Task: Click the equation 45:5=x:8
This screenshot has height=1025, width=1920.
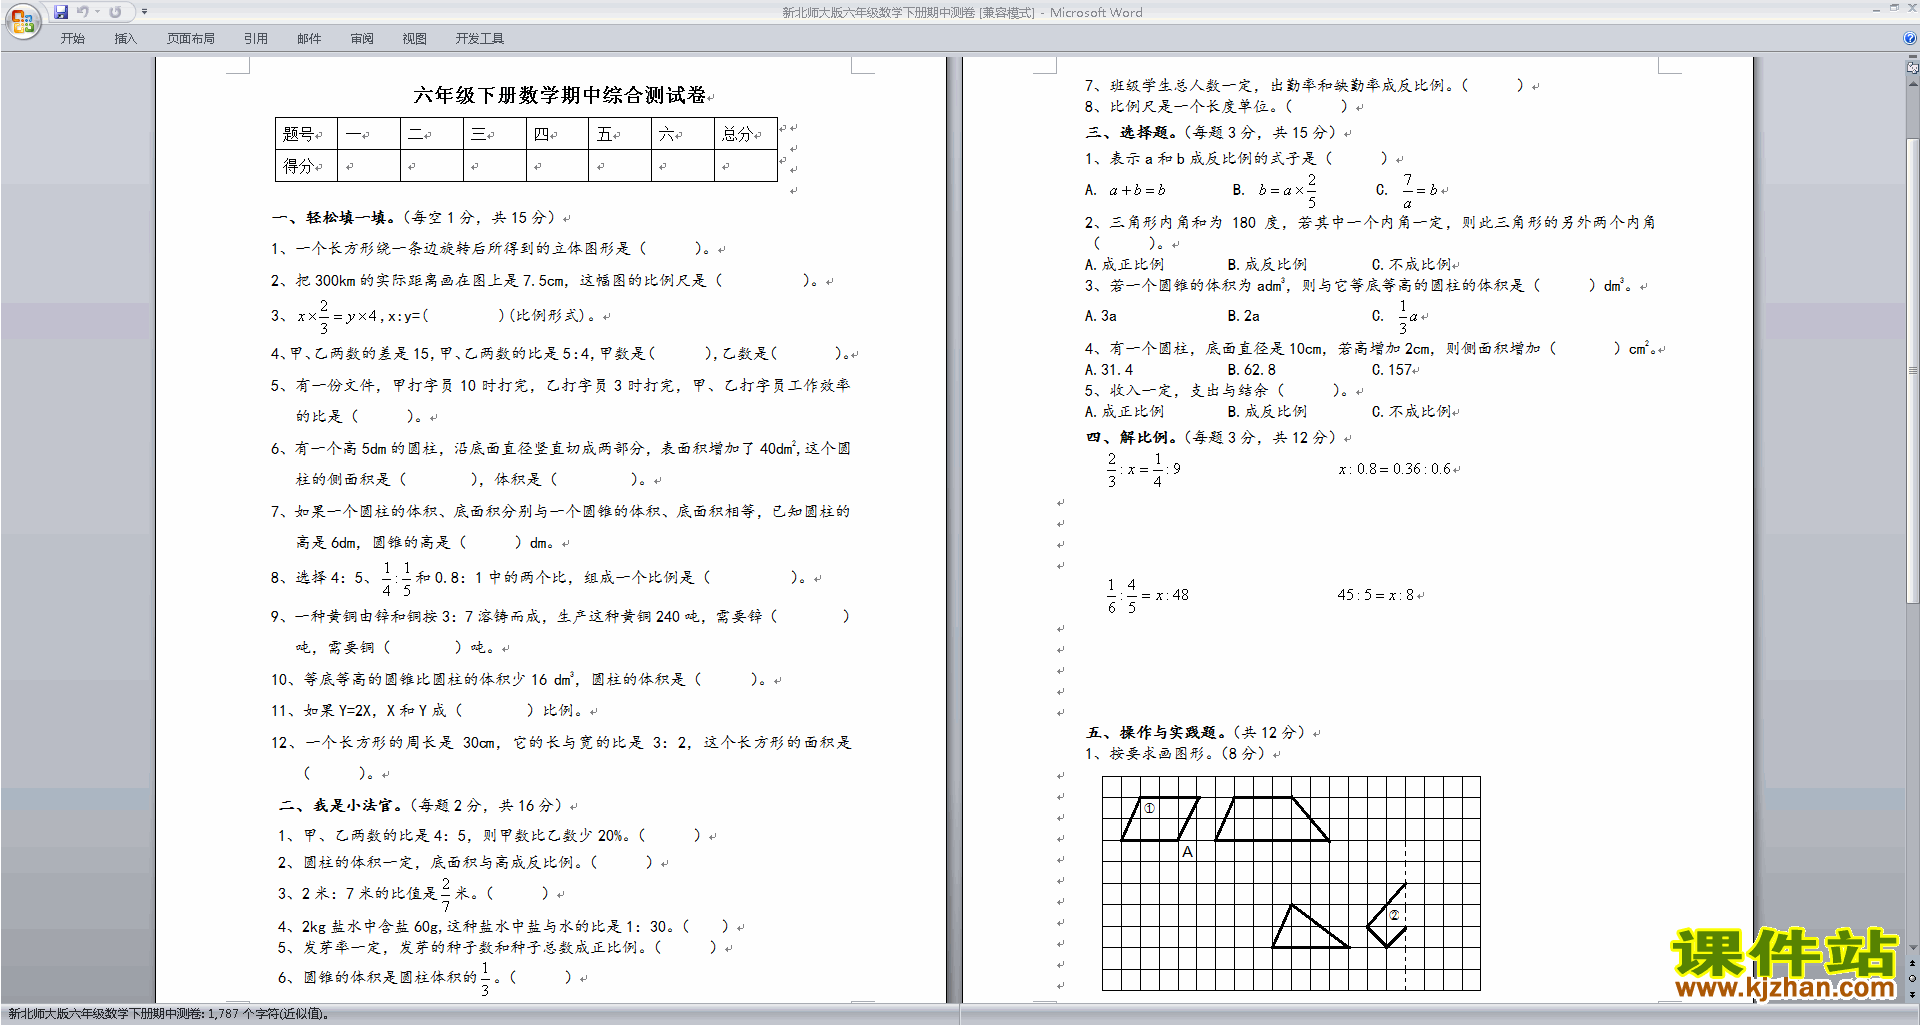Action: coord(1376,595)
